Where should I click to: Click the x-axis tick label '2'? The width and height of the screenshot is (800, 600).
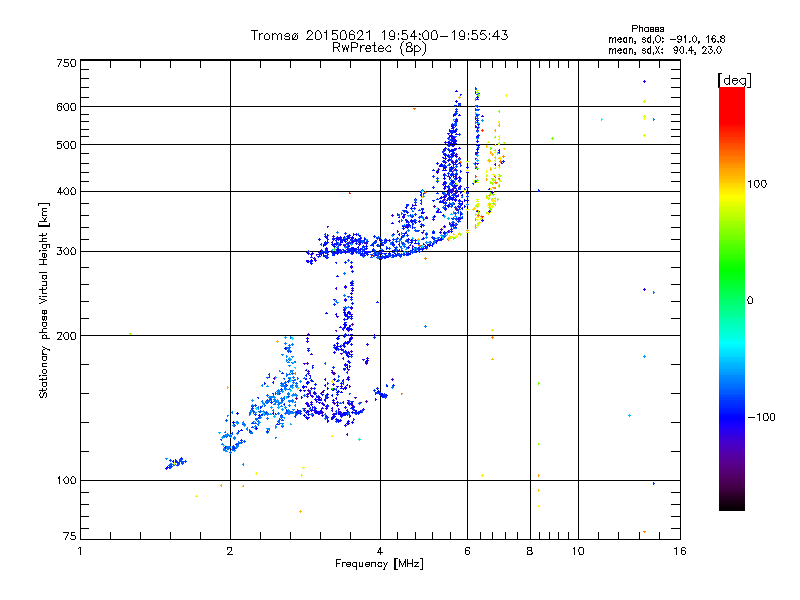230,552
